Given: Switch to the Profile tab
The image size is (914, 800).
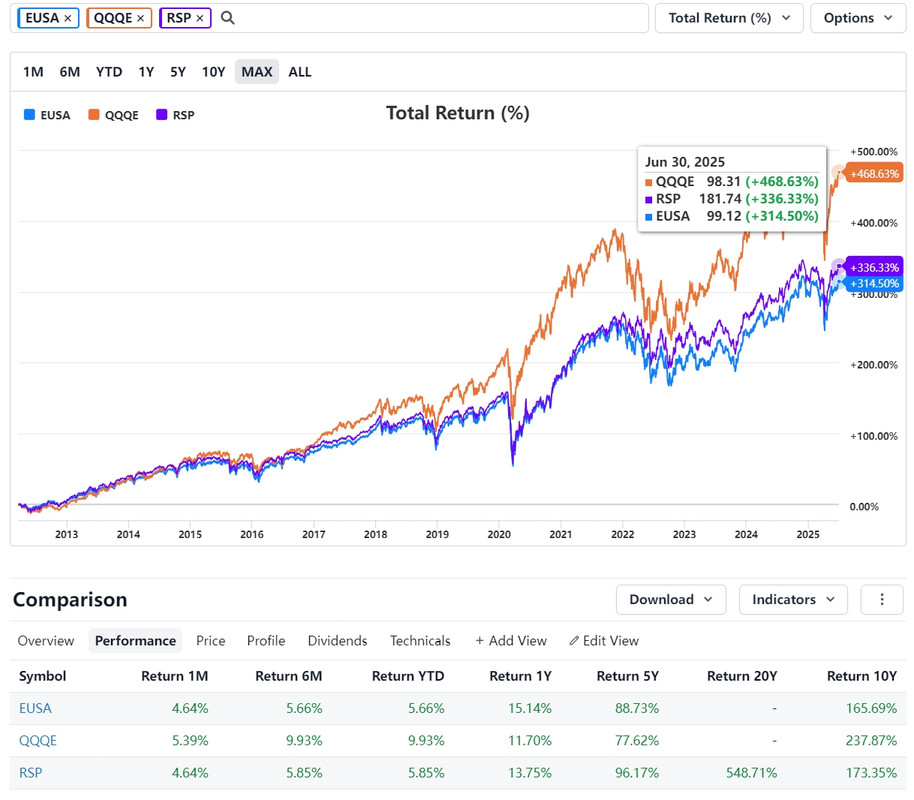Looking at the screenshot, I should [x=266, y=641].
